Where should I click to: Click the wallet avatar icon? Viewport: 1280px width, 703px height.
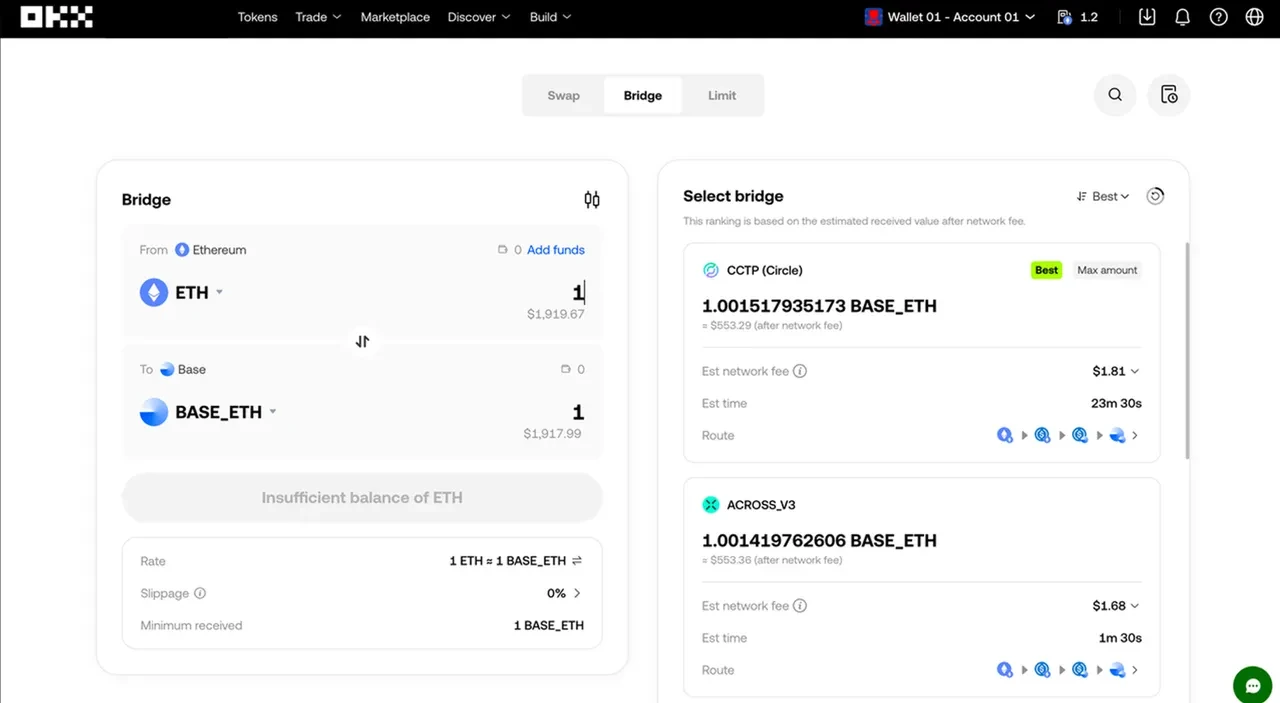pyautogui.click(x=873, y=17)
